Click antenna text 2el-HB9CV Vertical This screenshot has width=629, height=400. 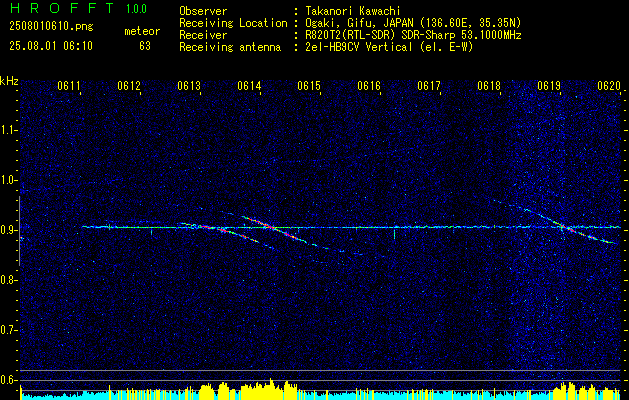click(359, 47)
